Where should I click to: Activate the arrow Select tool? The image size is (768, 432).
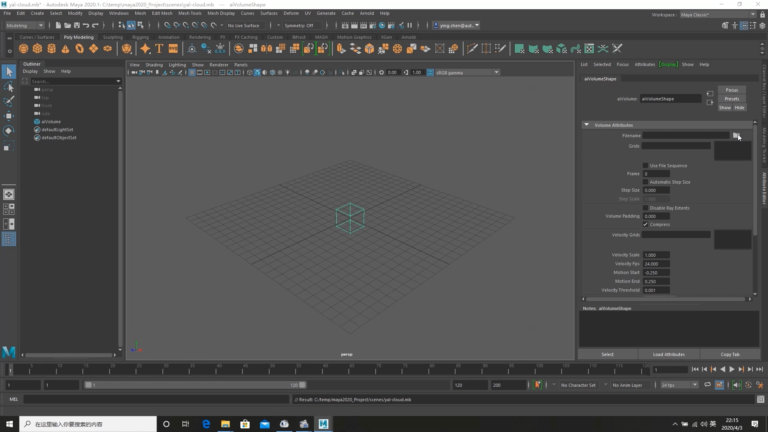8,72
